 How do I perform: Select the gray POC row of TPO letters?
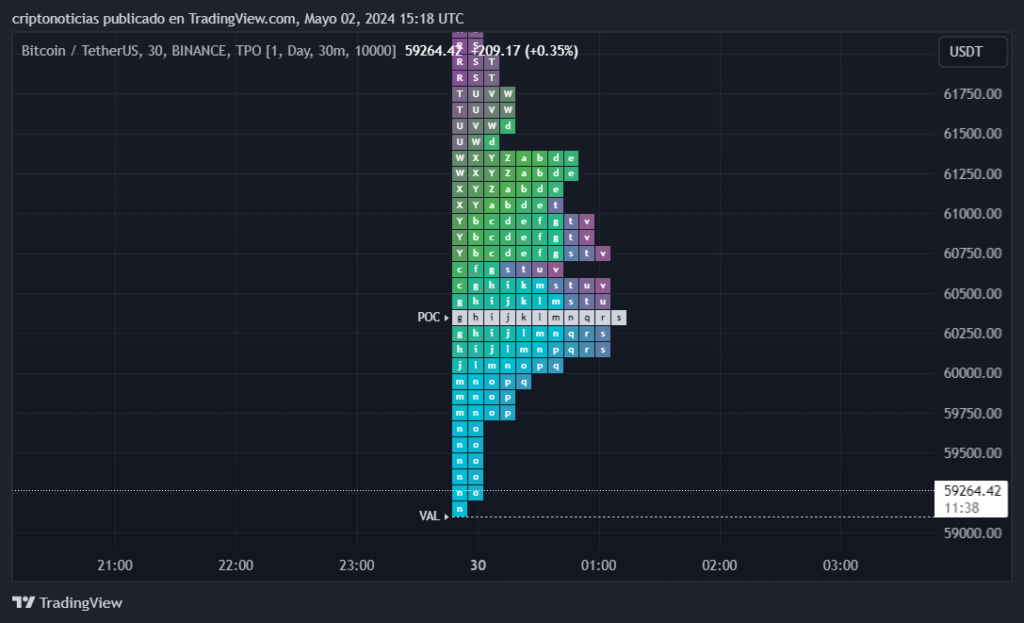coord(539,317)
